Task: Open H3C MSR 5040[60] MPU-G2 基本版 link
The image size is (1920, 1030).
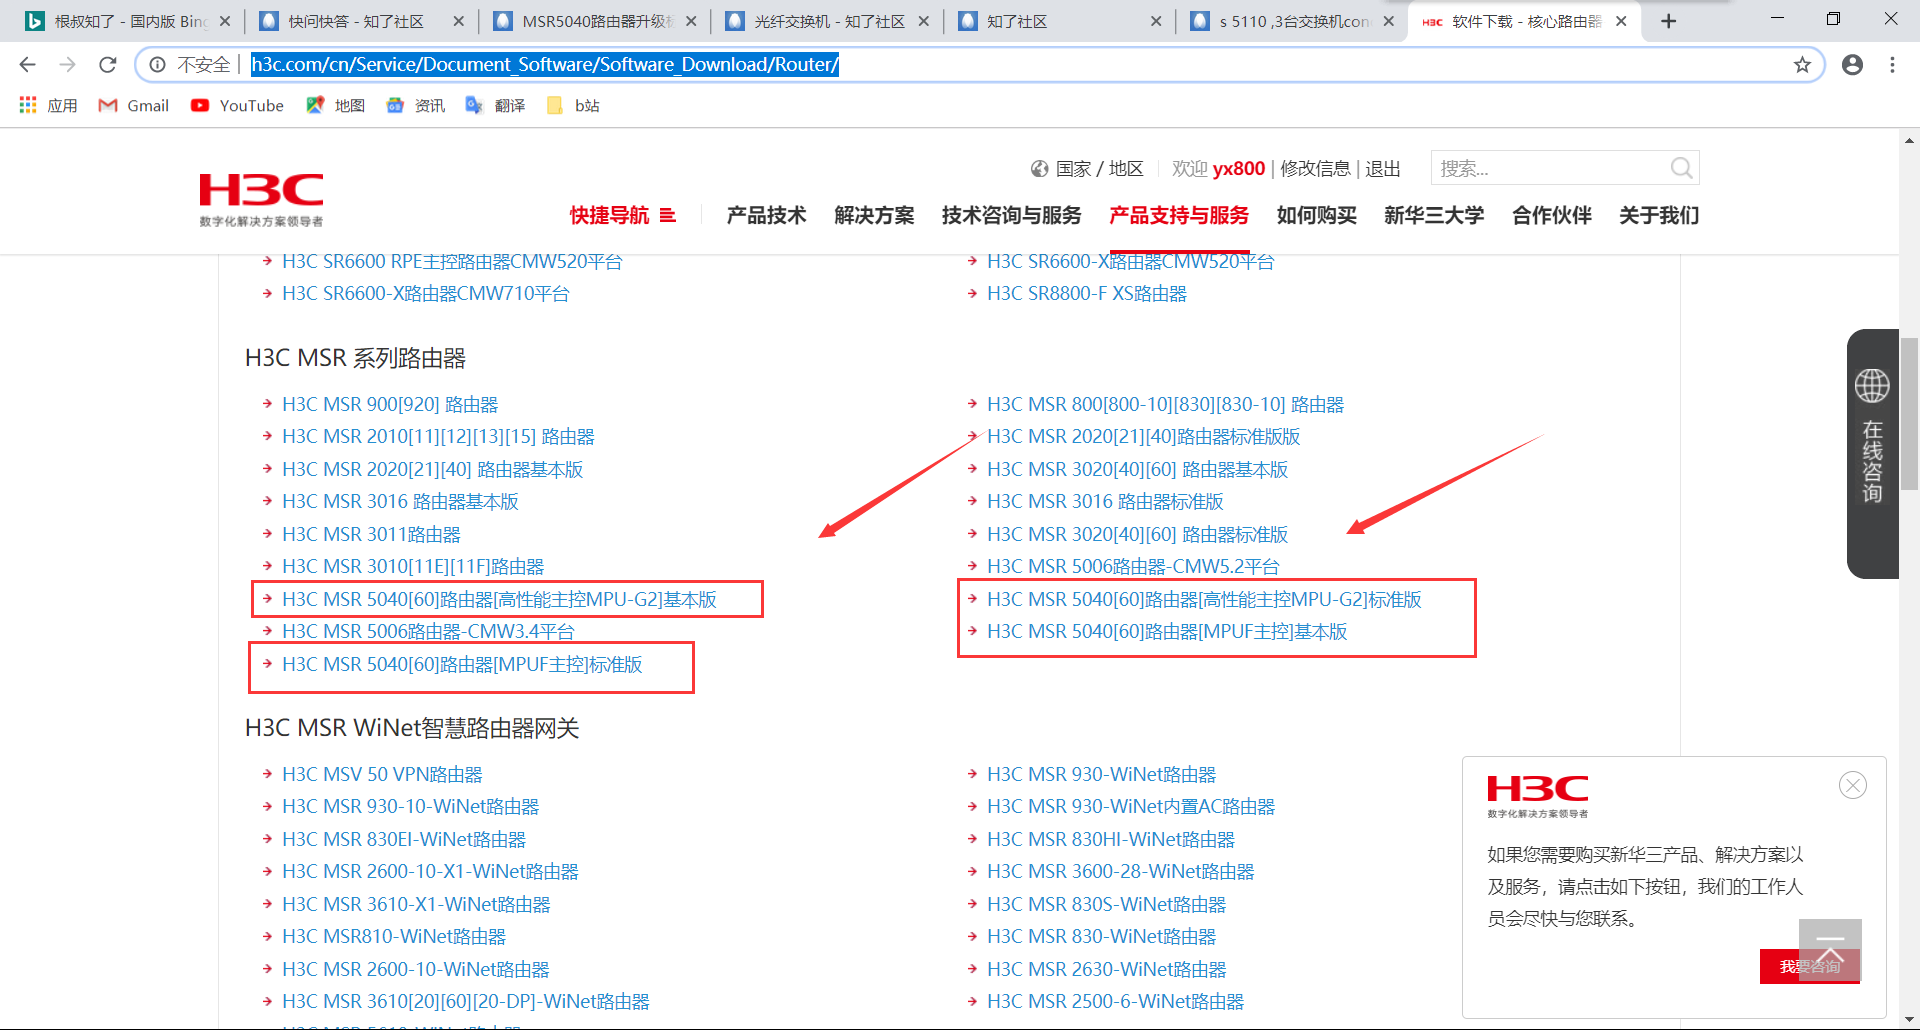Action: pos(499,599)
